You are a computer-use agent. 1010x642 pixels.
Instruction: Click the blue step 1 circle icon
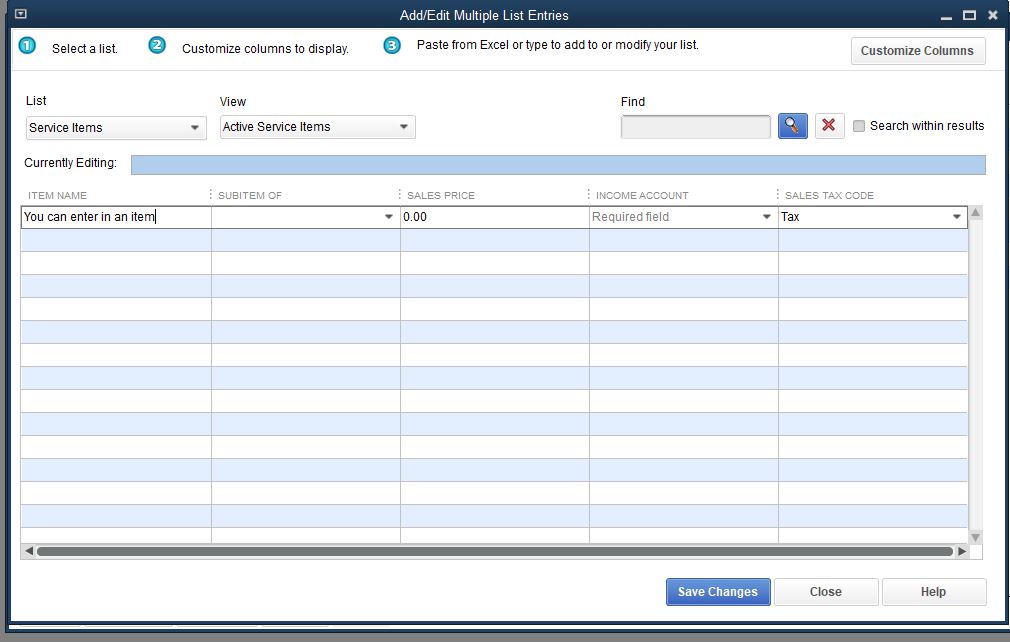[x=27, y=45]
